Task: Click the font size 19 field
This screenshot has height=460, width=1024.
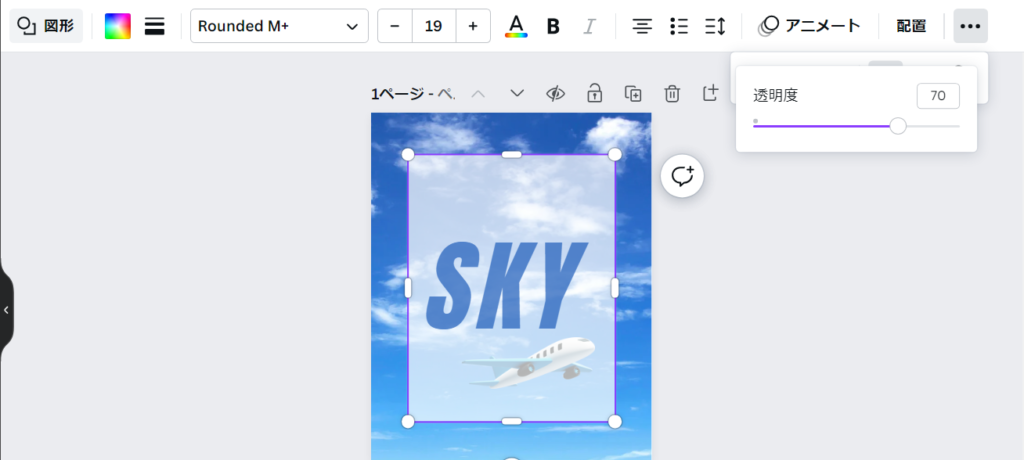Action: click(434, 26)
